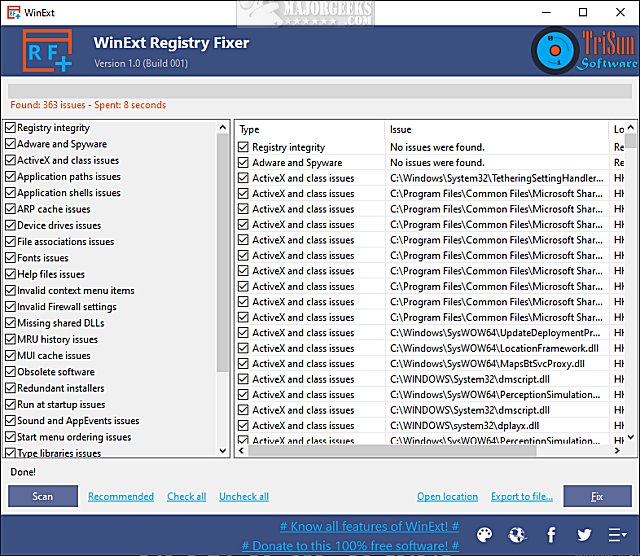Sort results by the Issue column header
This screenshot has width=640, height=556.
pyautogui.click(x=496, y=130)
